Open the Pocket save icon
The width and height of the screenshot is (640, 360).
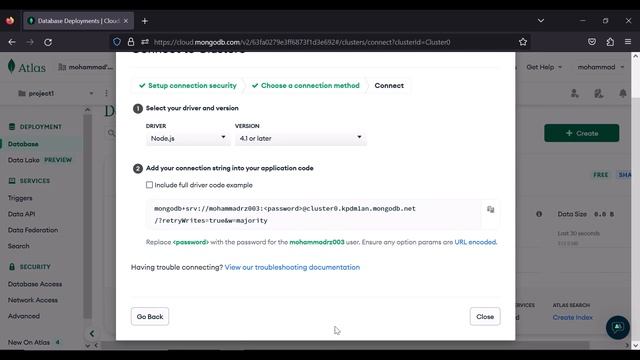[592, 42]
